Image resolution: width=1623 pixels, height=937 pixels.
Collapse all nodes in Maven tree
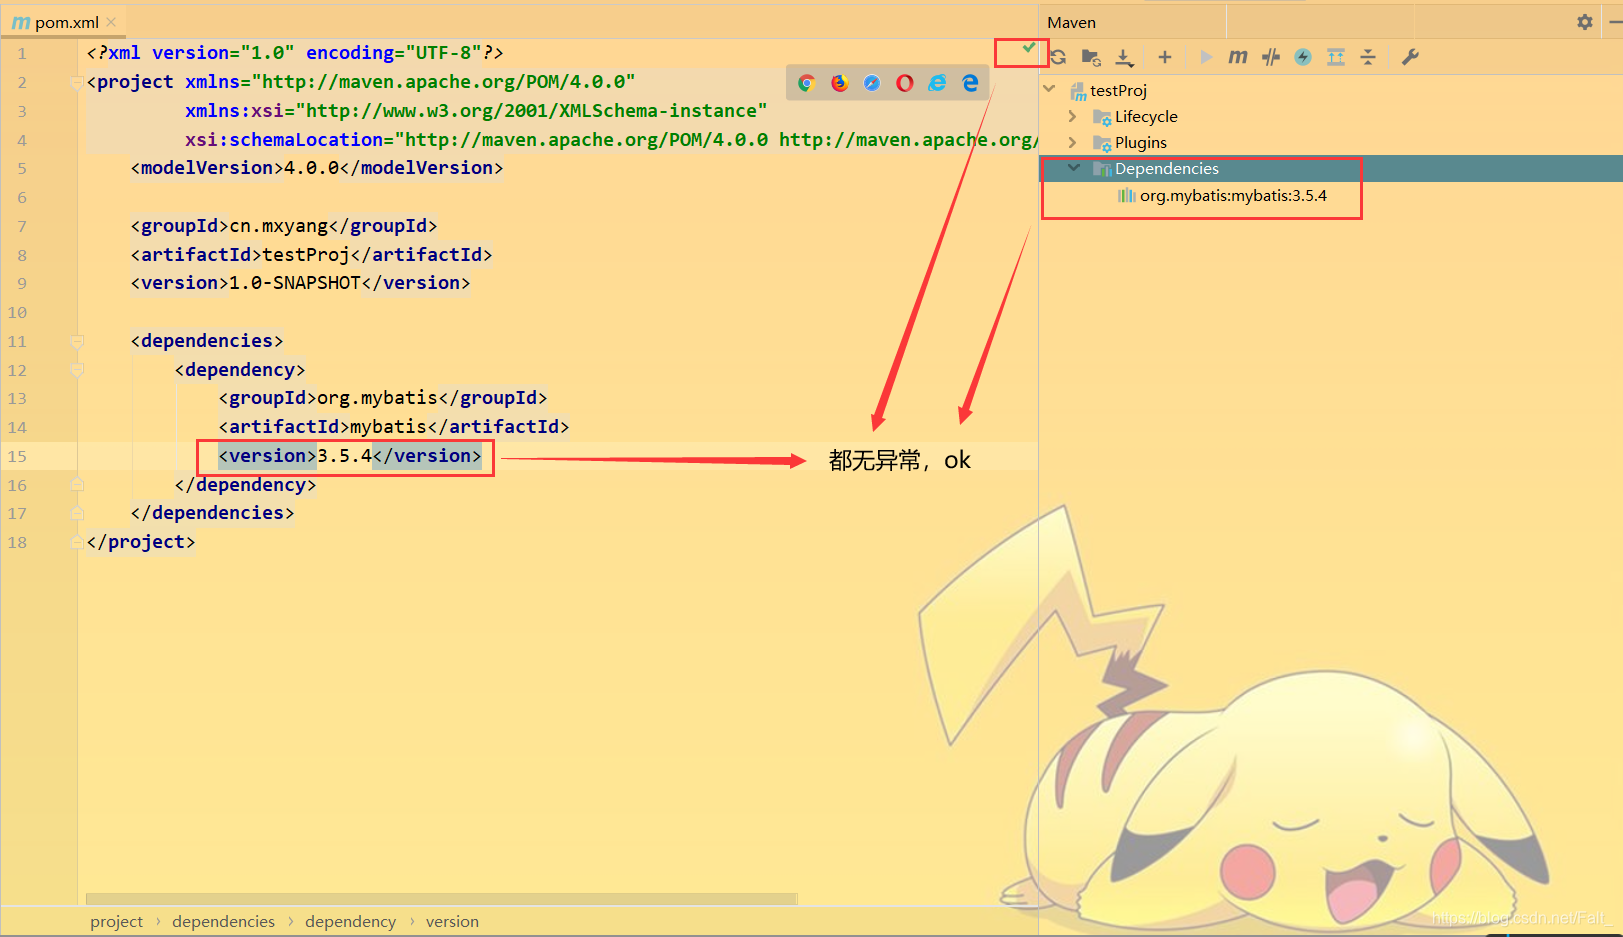(1368, 57)
